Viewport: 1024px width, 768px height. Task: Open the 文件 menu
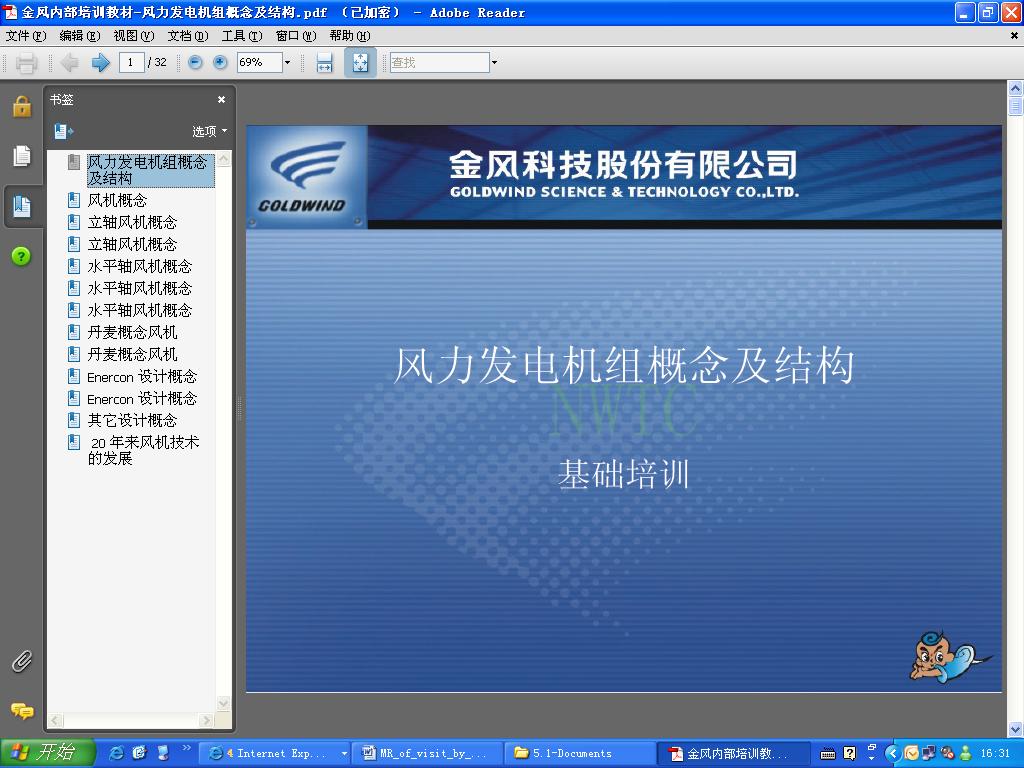pos(24,36)
